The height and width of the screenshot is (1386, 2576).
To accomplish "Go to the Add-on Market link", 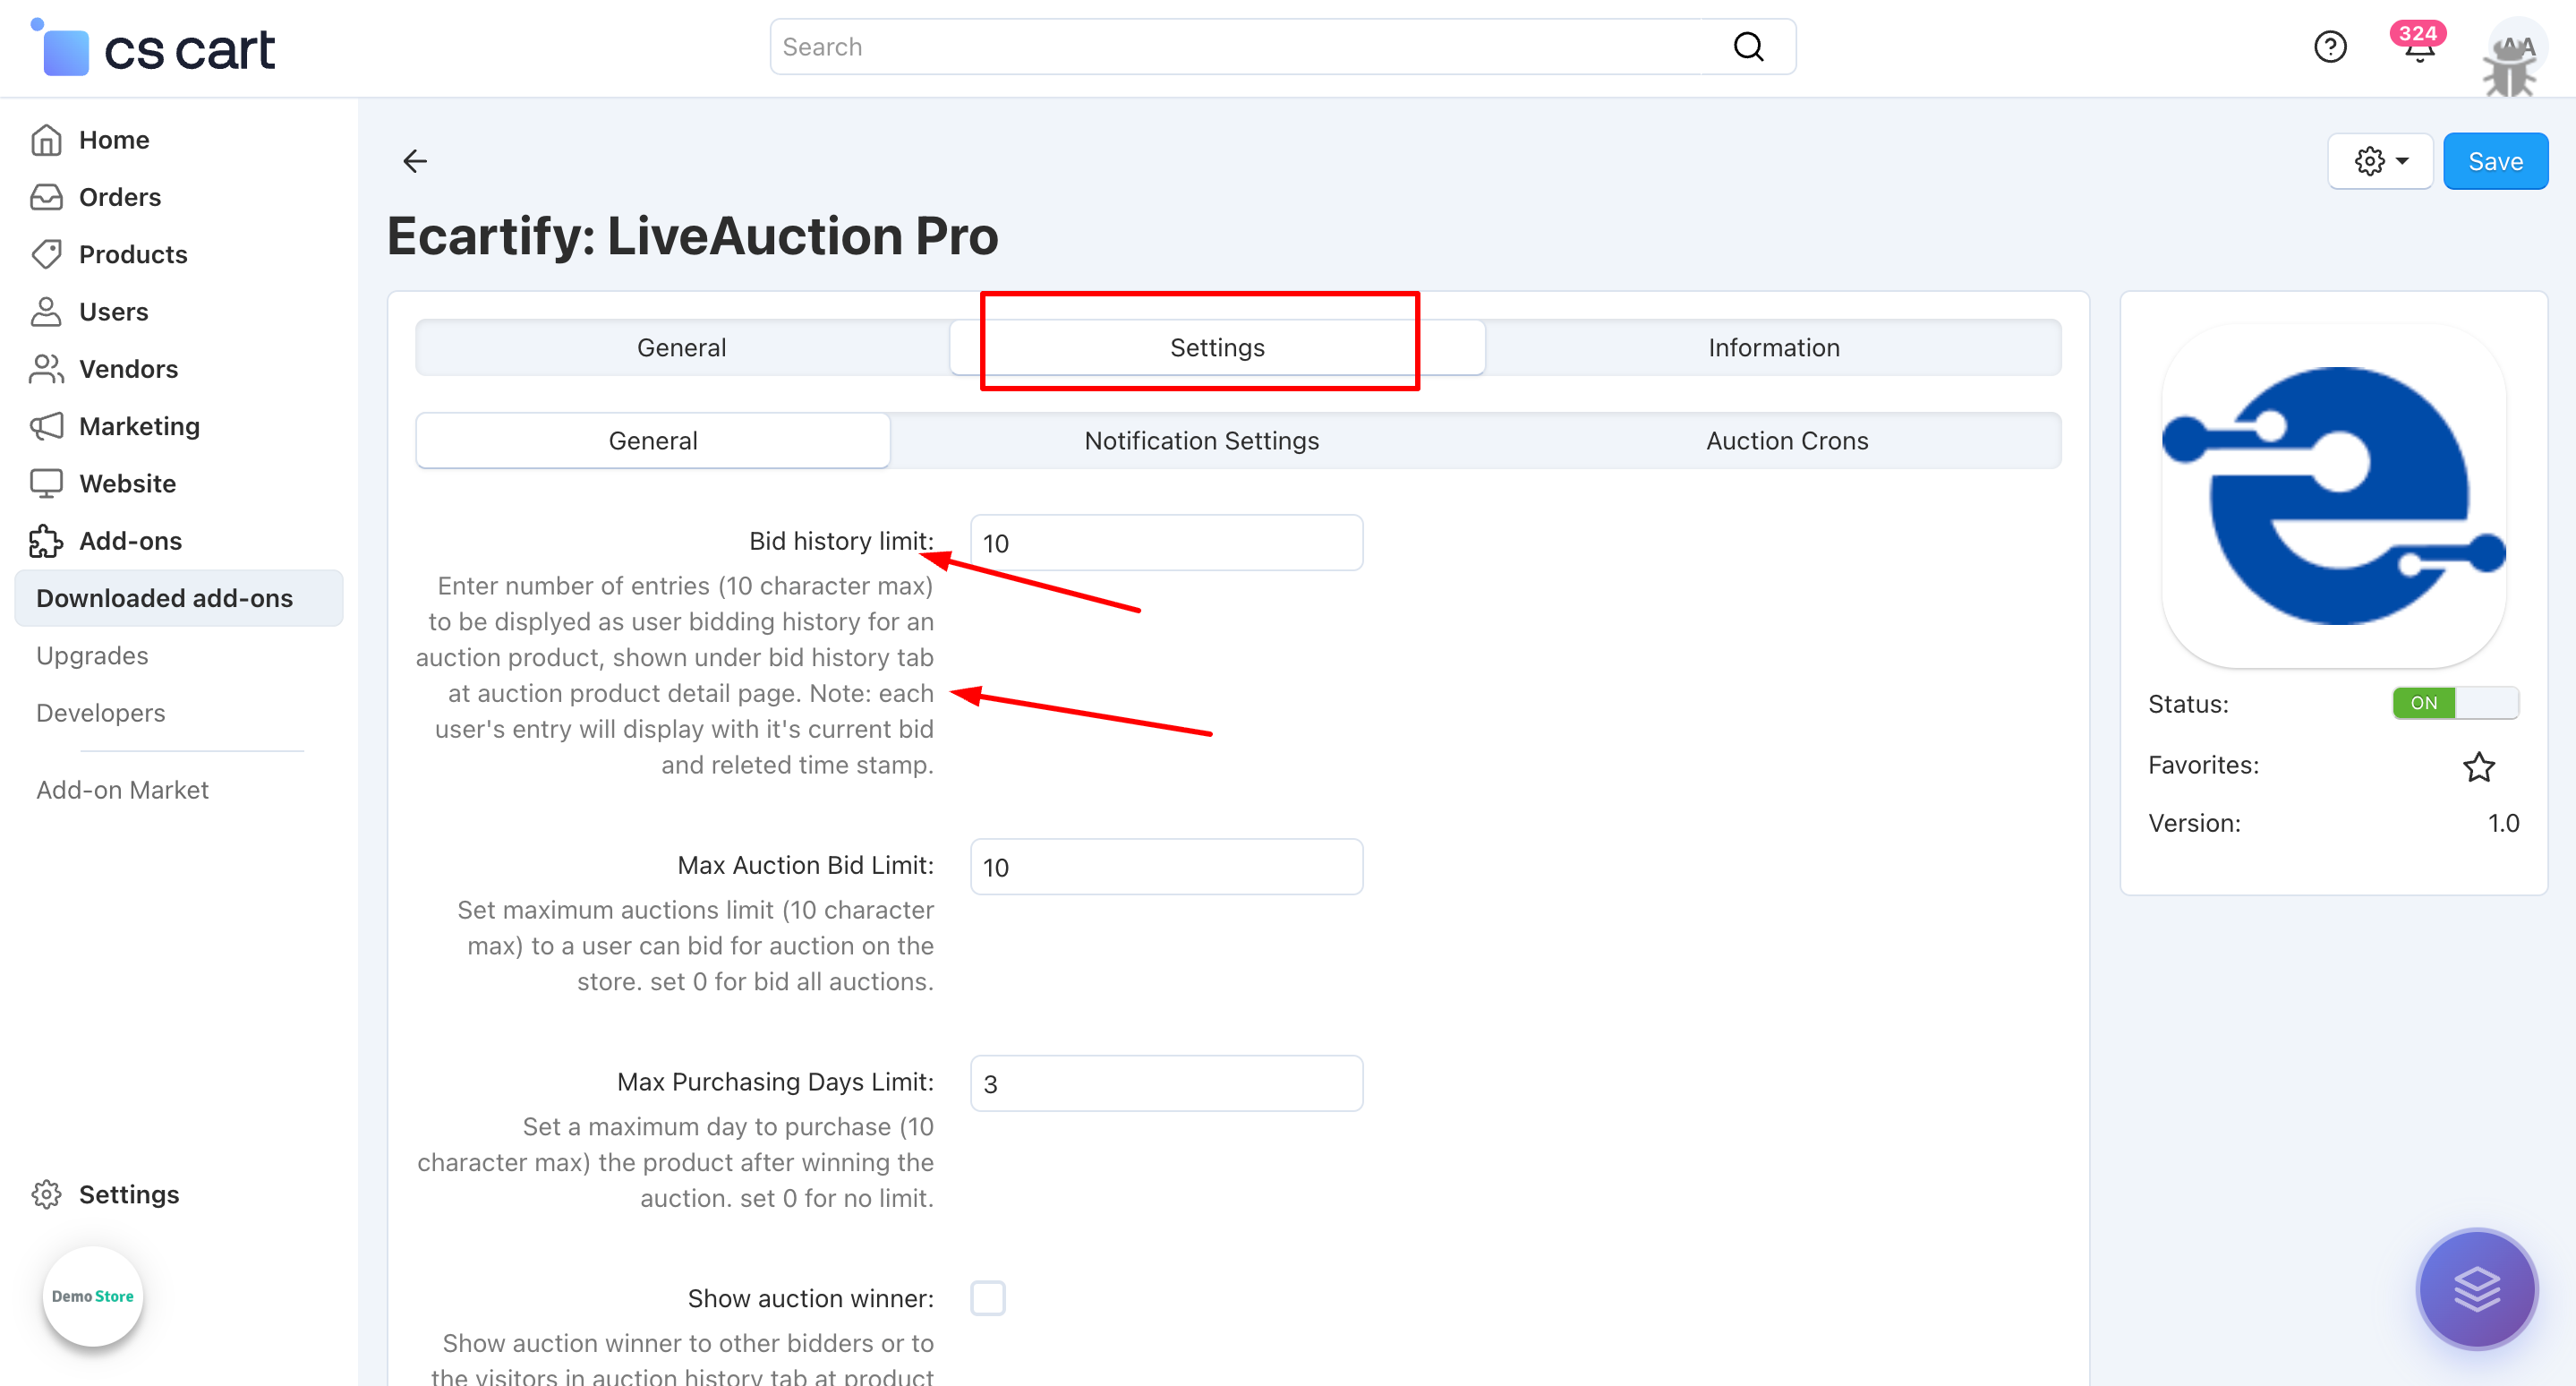I will click(122, 790).
